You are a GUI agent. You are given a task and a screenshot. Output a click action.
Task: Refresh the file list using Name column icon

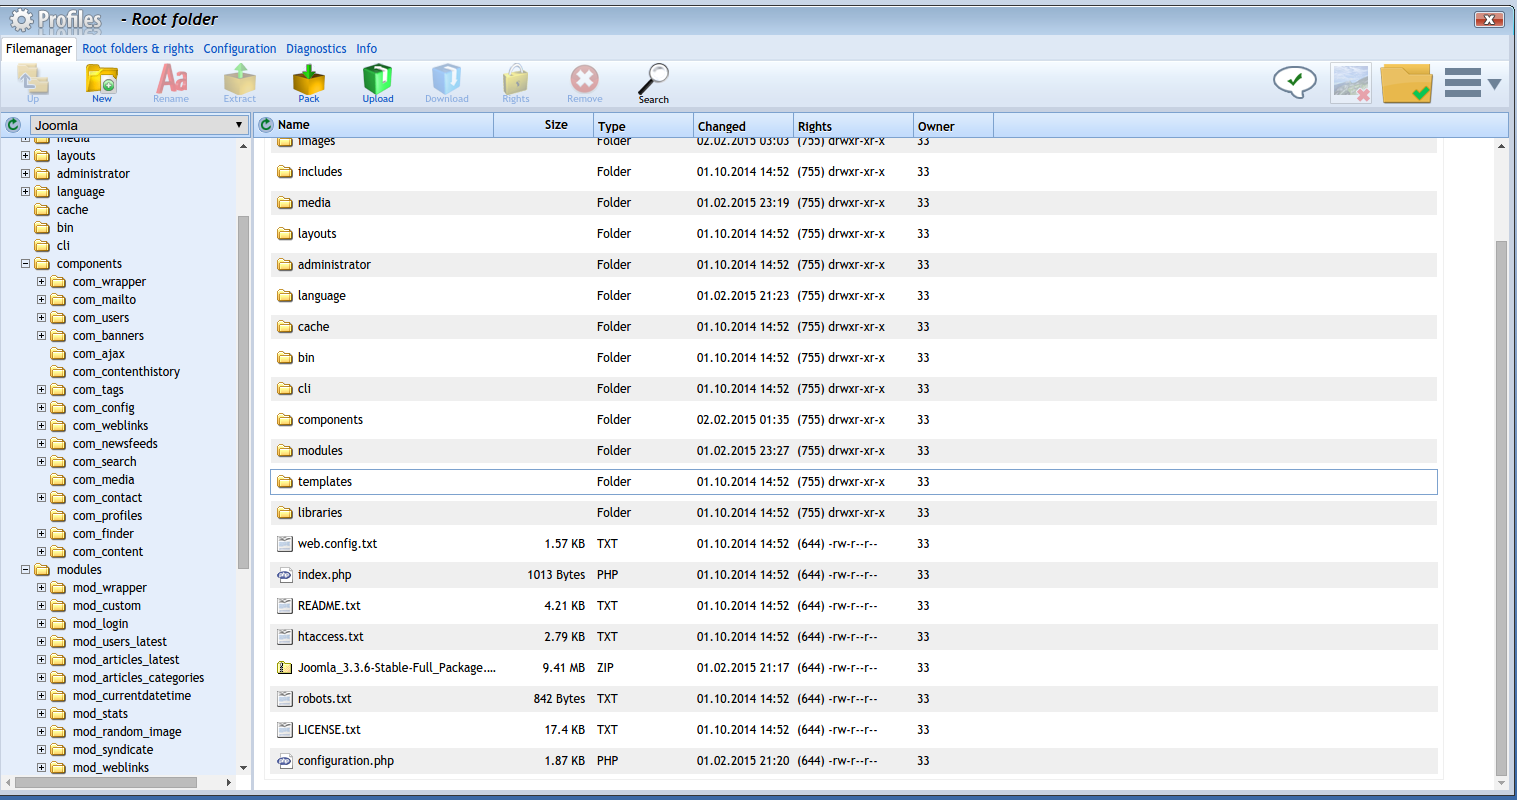(266, 125)
